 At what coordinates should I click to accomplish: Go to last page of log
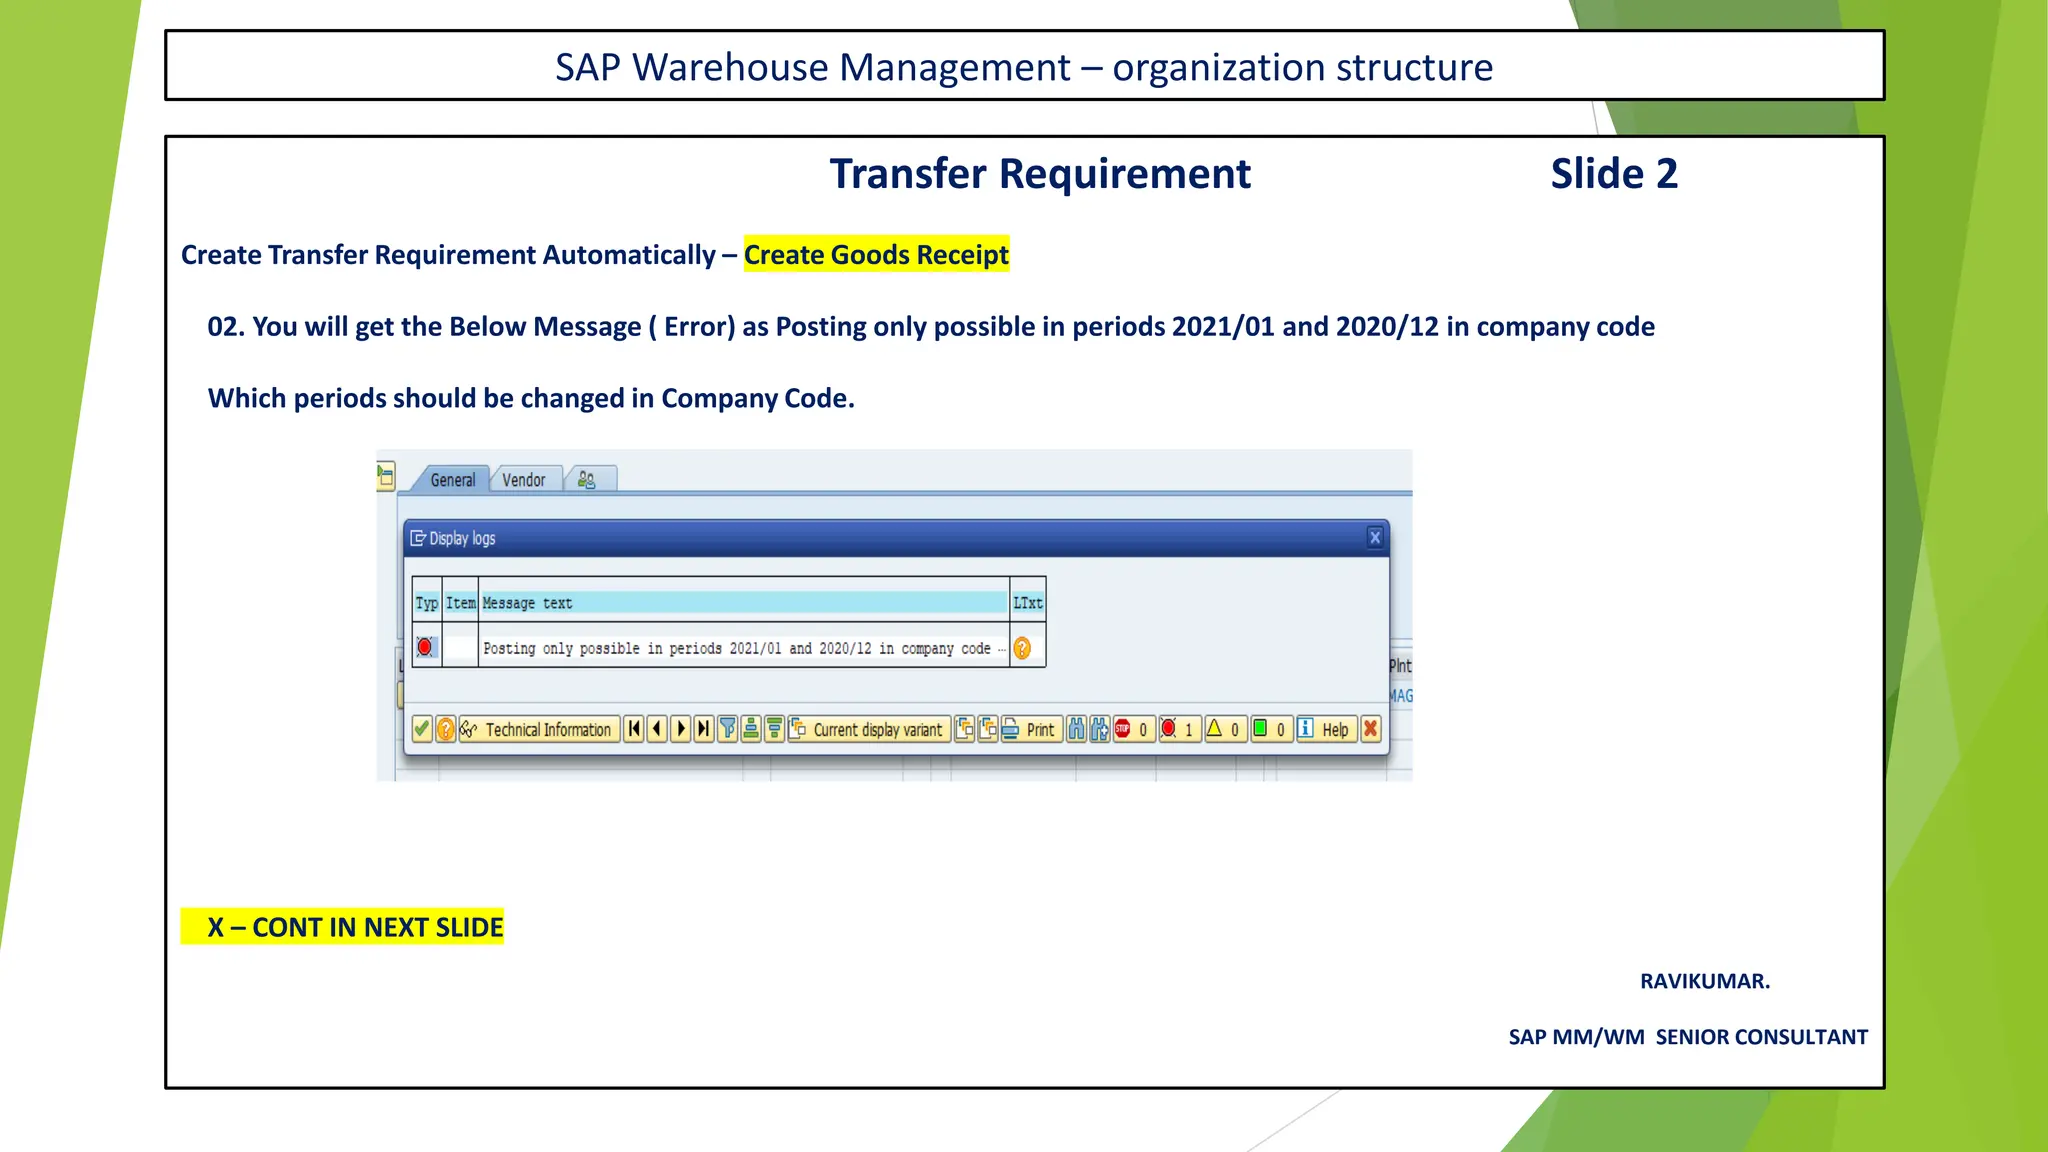pyautogui.click(x=704, y=729)
